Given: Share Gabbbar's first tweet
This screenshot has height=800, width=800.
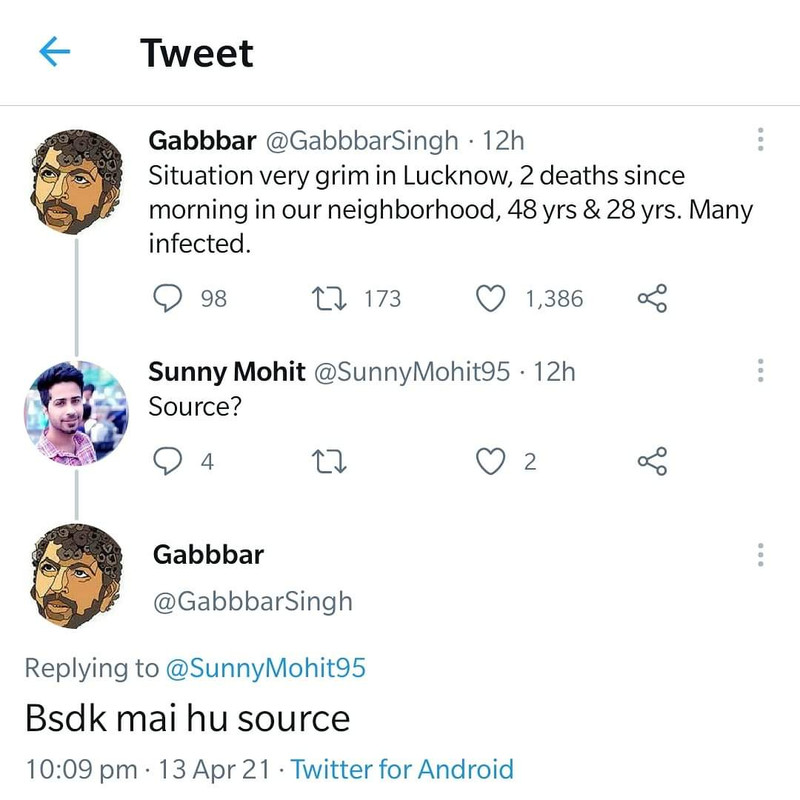Looking at the screenshot, I should (x=652, y=298).
